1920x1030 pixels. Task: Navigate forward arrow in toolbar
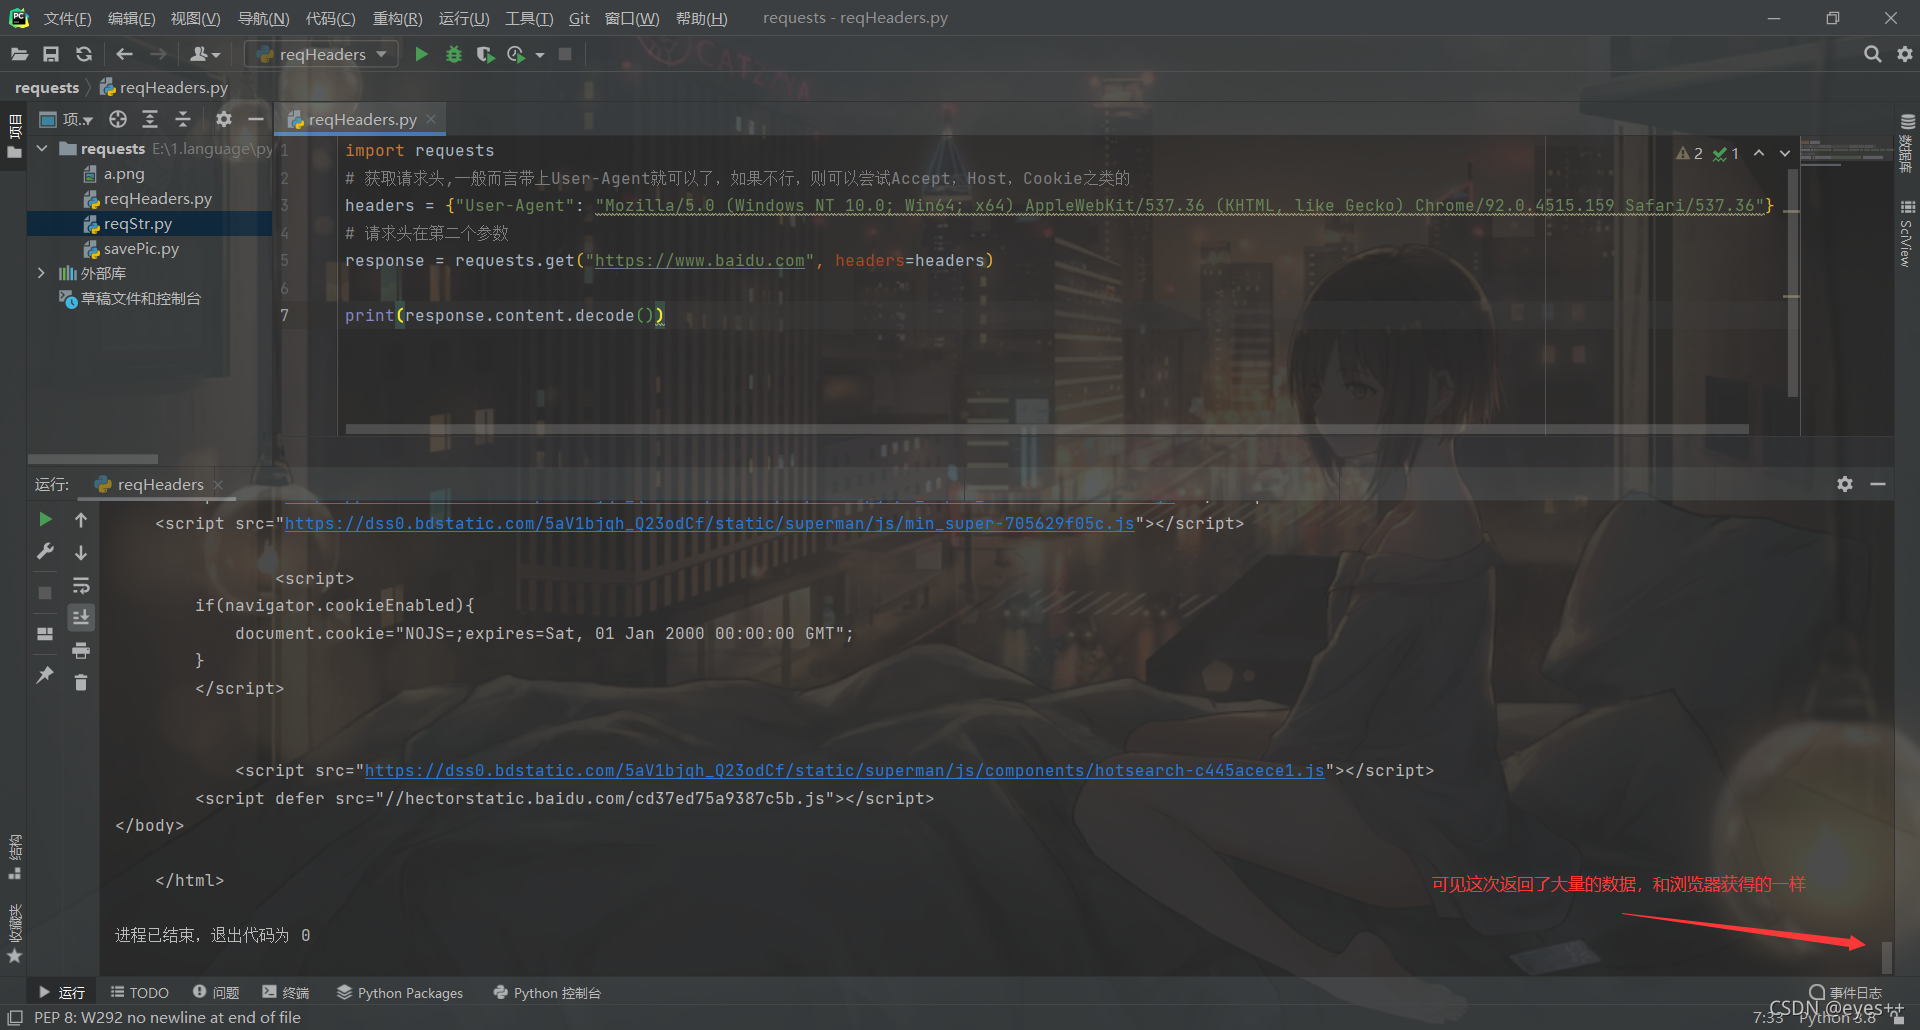tap(158, 54)
